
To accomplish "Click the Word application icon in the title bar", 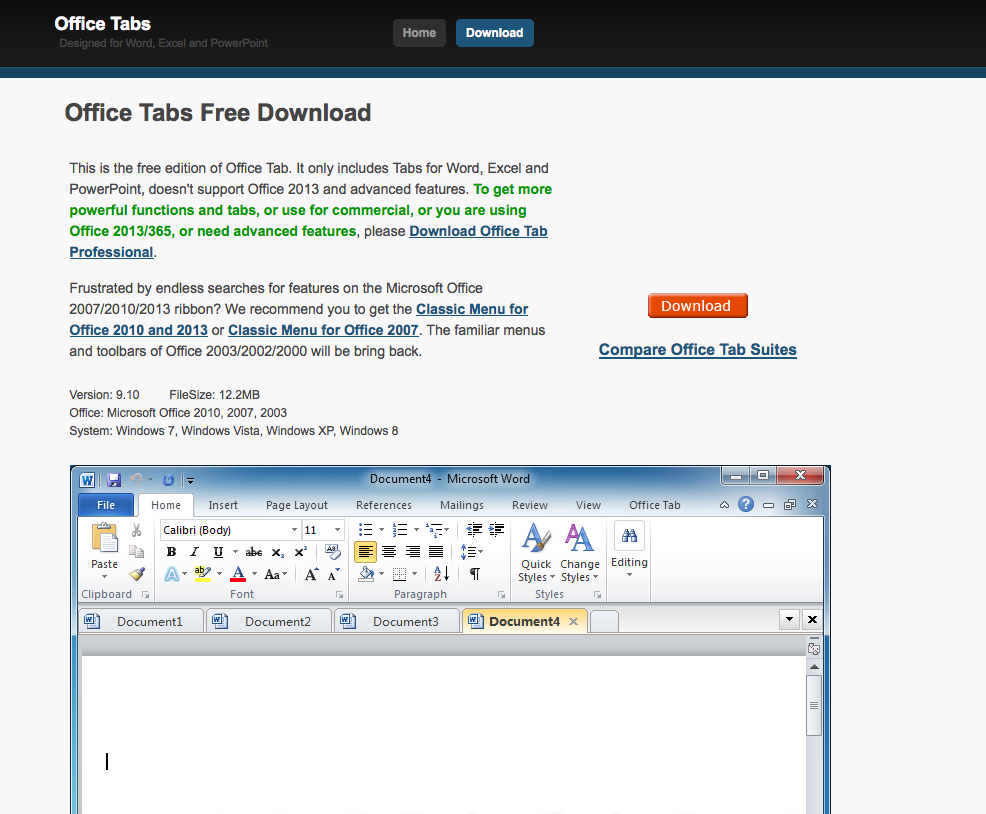I will [87, 480].
